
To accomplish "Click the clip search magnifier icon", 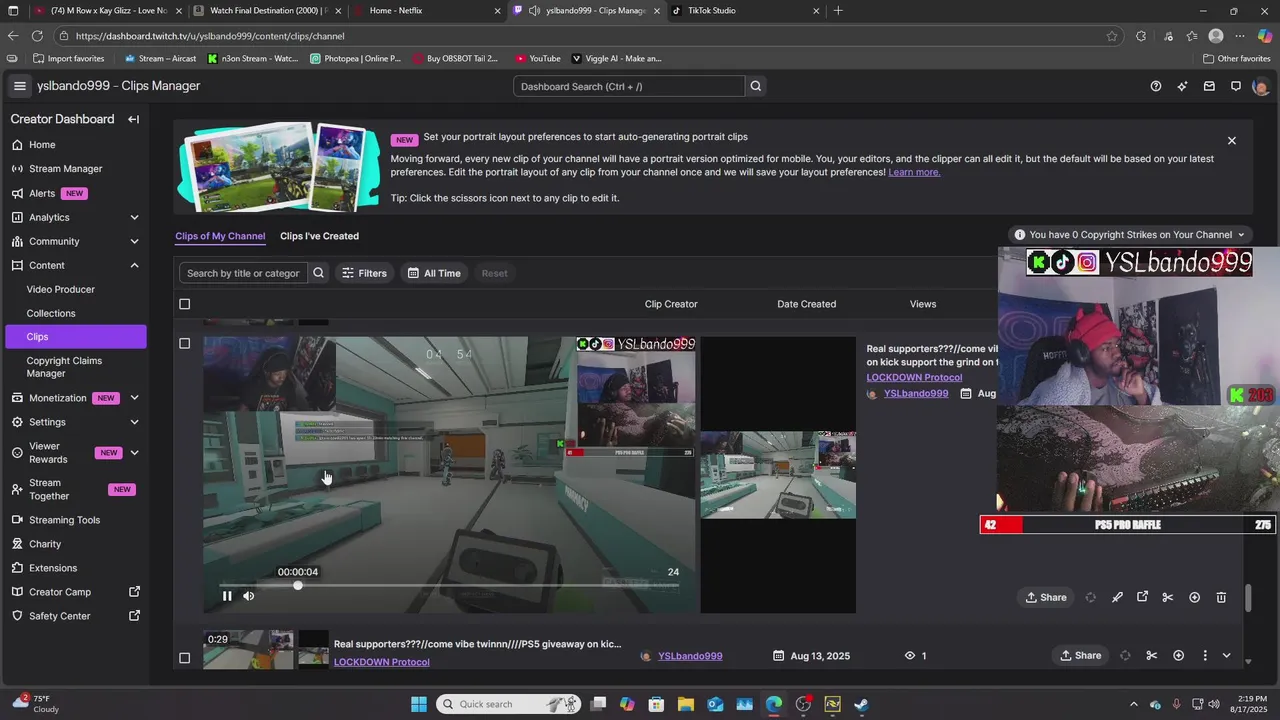I will [x=318, y=273].
